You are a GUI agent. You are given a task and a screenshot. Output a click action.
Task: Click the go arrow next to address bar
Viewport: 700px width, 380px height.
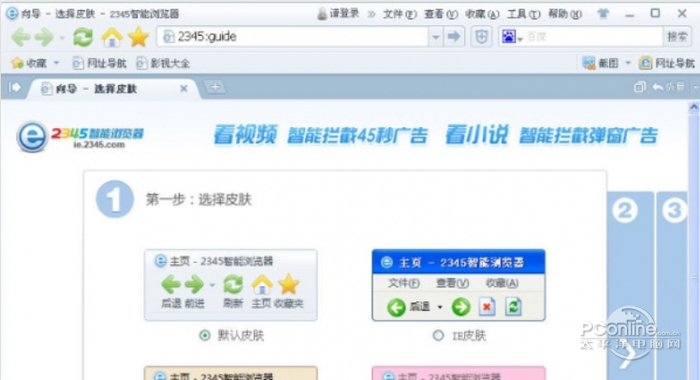coord(454,37)
